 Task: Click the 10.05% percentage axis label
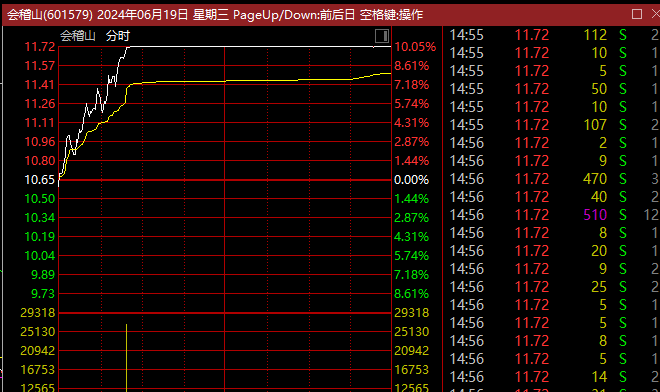pos(415,47)
